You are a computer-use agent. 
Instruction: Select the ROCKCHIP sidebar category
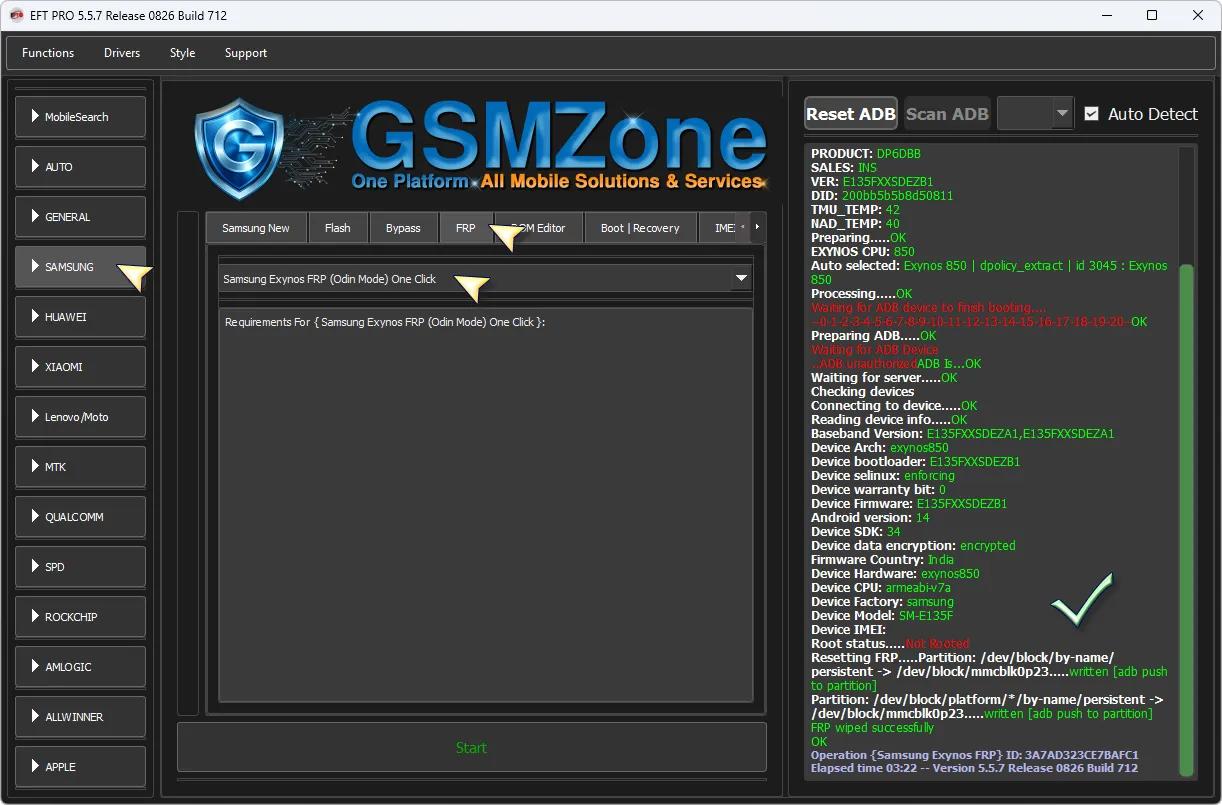(x=80, y=617)
